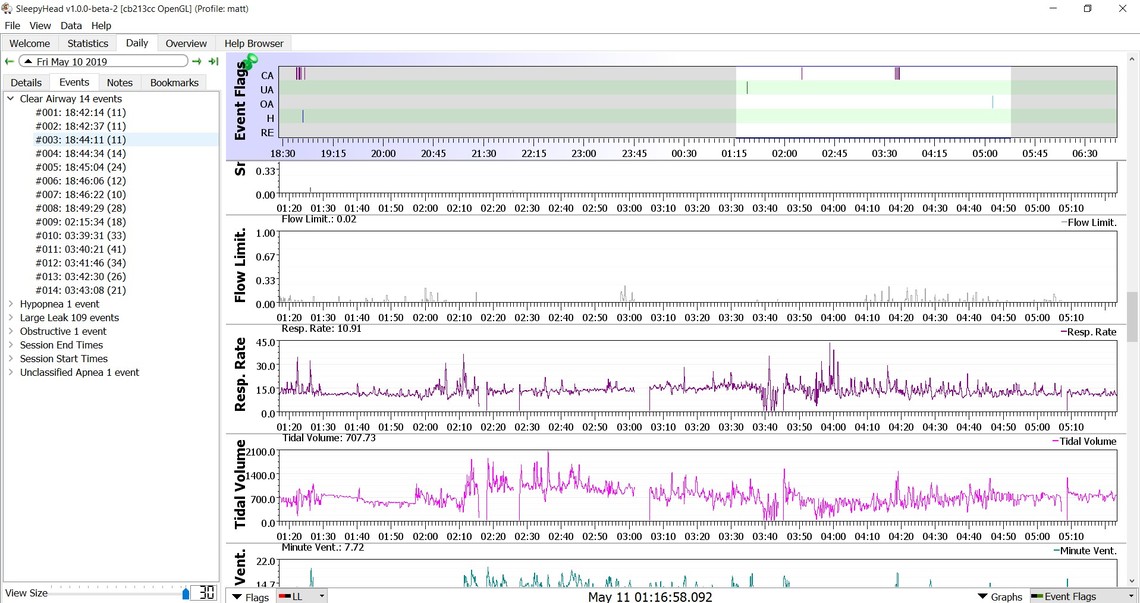Screen dimensions: 1140x603
Task: Switch to the Welcome tab
Action: click(x=30, y=44)
